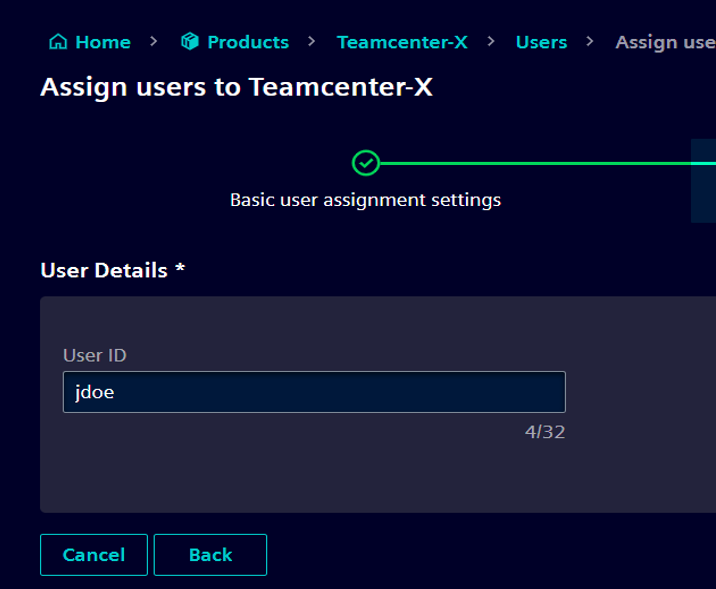Click the Home house icon in breadcrumb
Image resolution: width=716 pixels, height=589 pixels.
pyautogui.click(x=58, y=42)
